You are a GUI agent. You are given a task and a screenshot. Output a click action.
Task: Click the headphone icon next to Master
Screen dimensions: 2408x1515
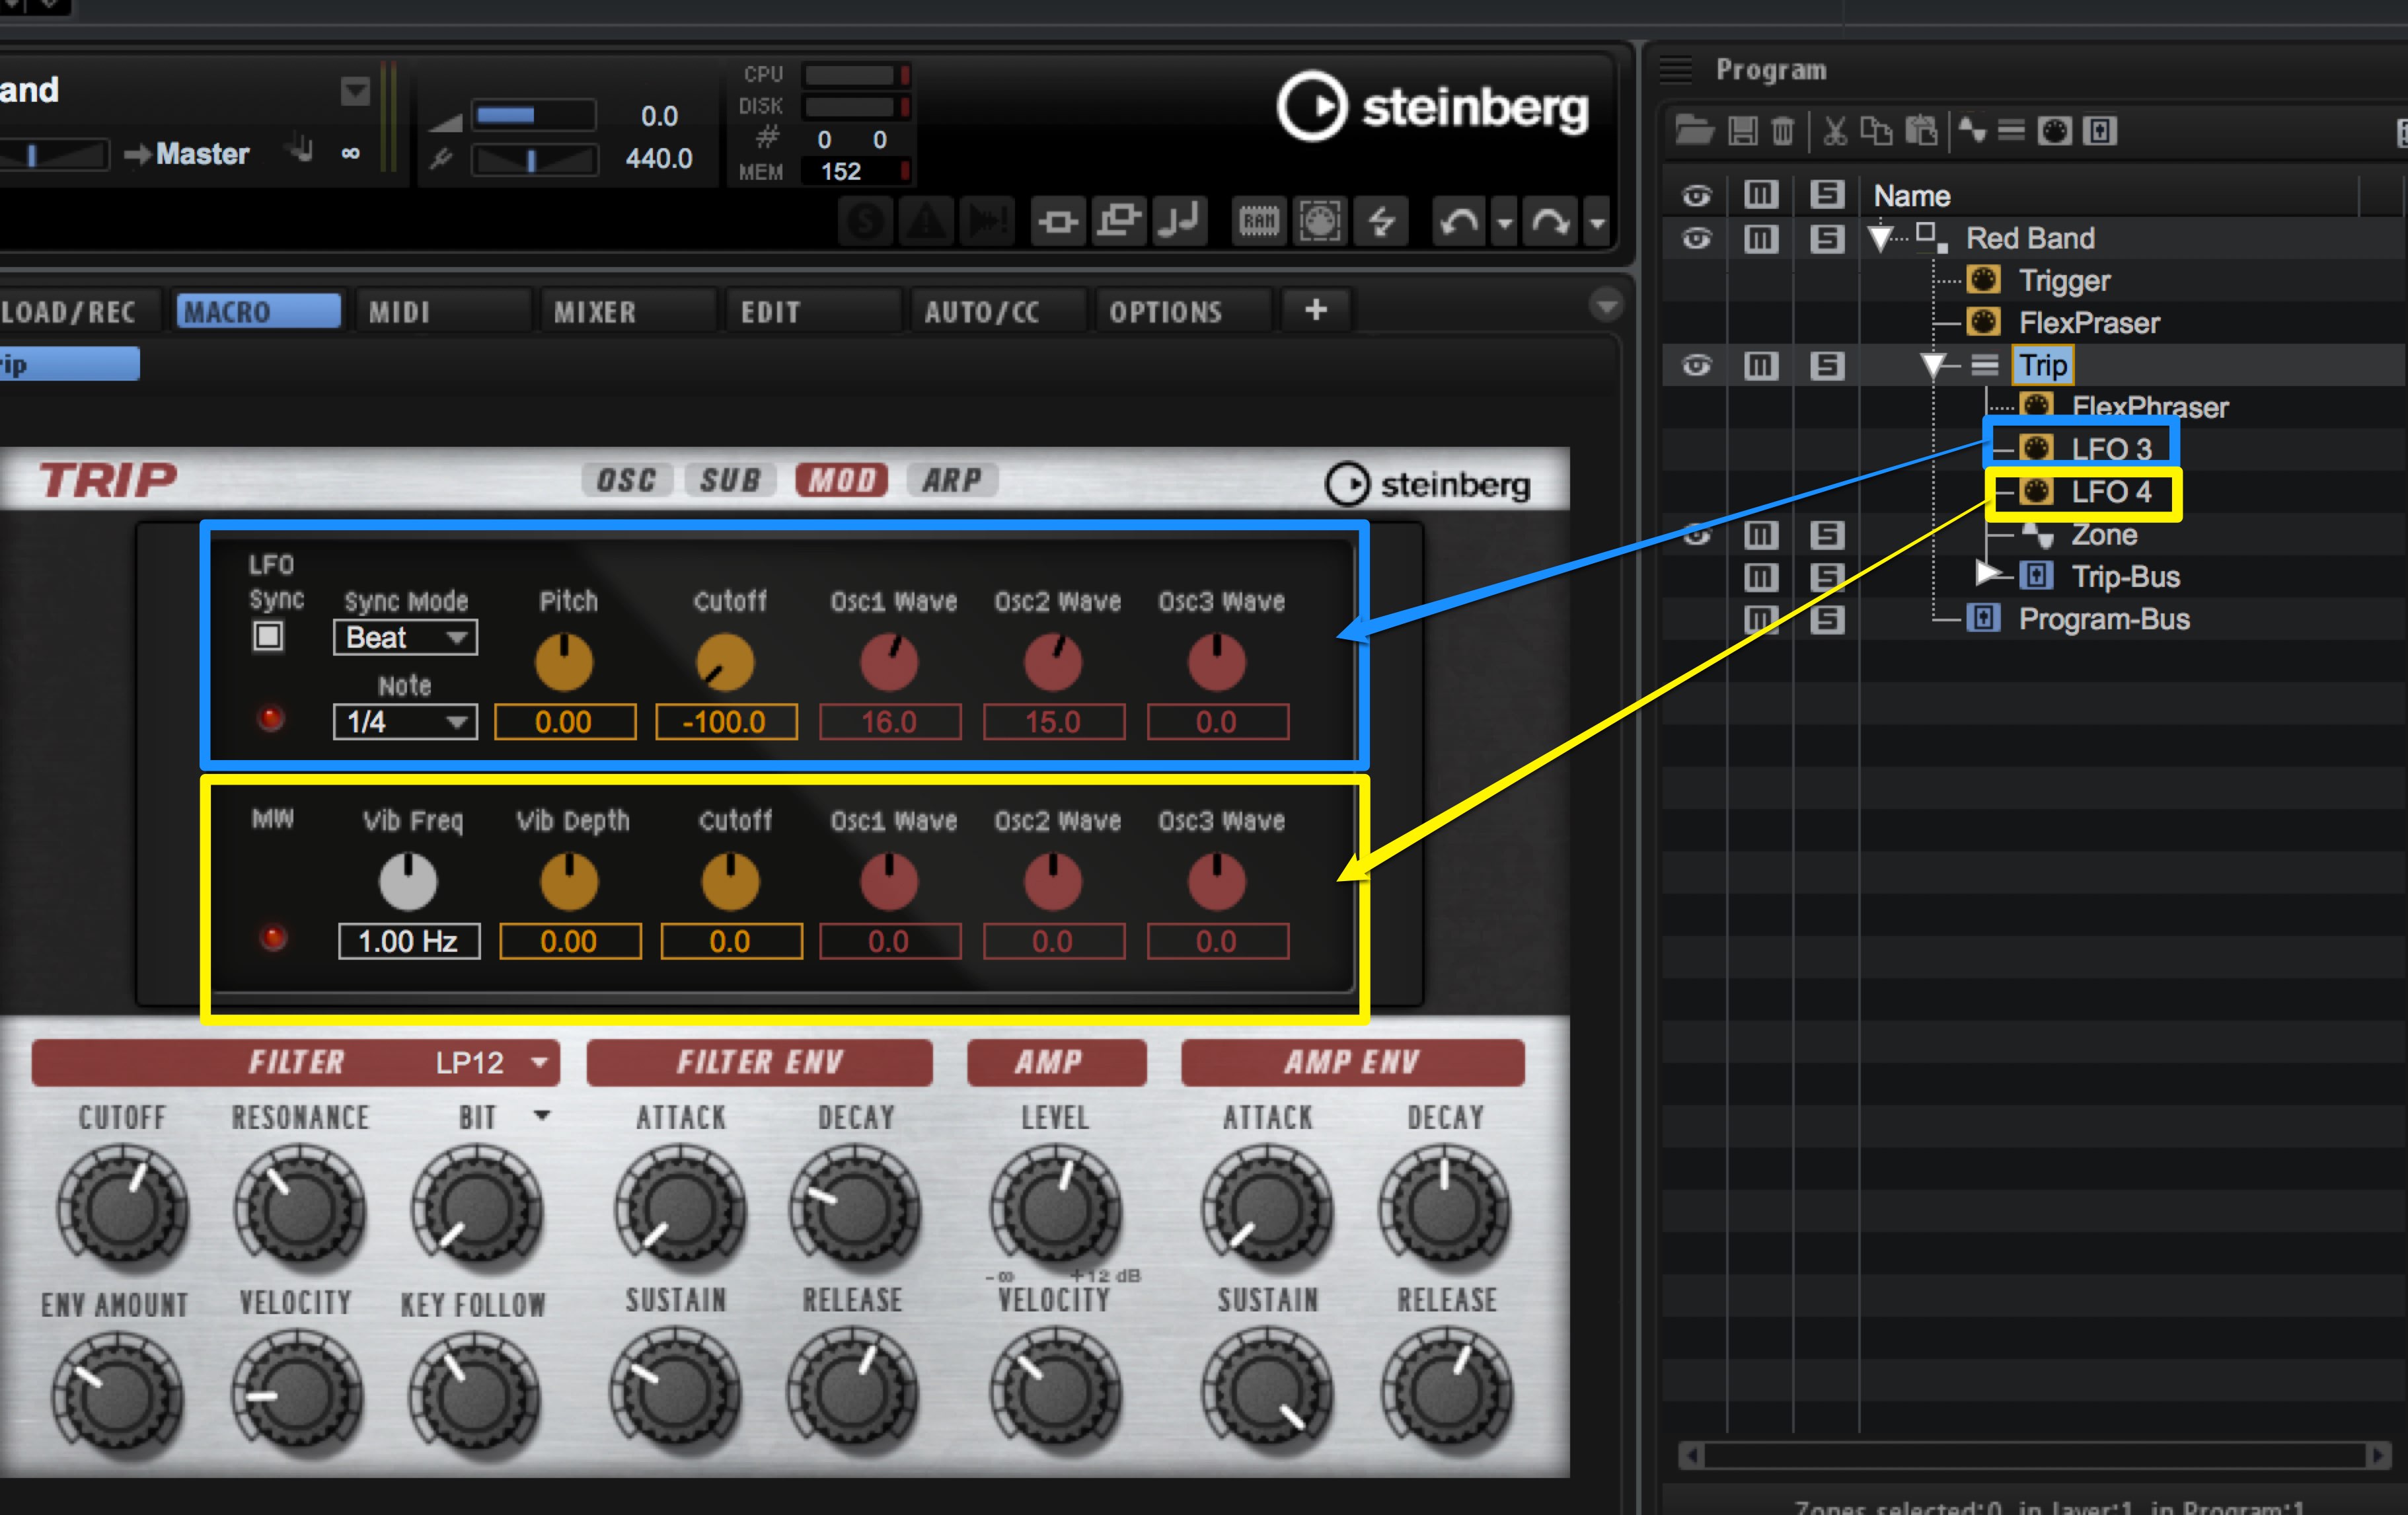coord(299,150)
